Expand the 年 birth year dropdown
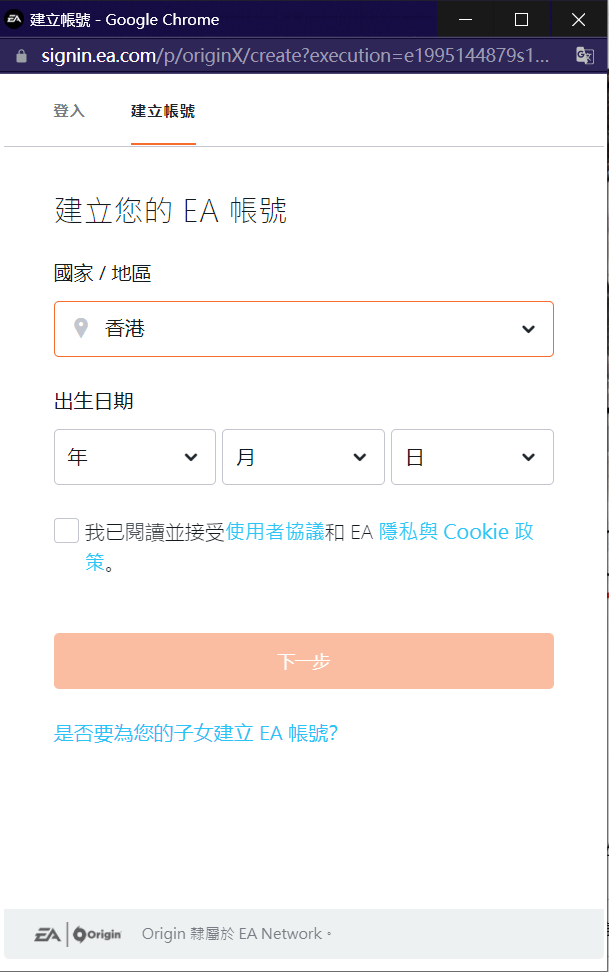The width and height of the screenshot is (609, 972). (x=135, y=457)
